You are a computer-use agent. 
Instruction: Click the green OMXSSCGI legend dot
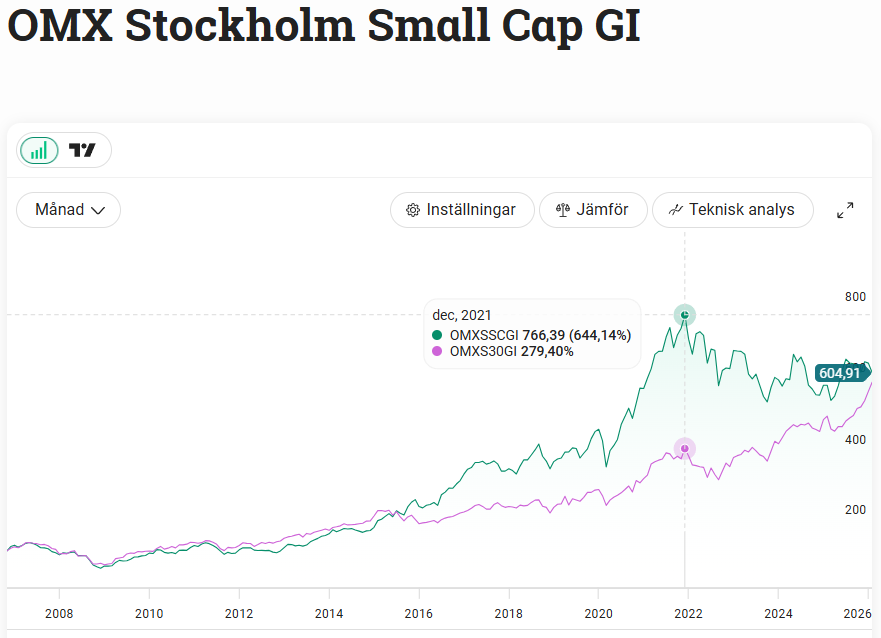coord(437,335)
